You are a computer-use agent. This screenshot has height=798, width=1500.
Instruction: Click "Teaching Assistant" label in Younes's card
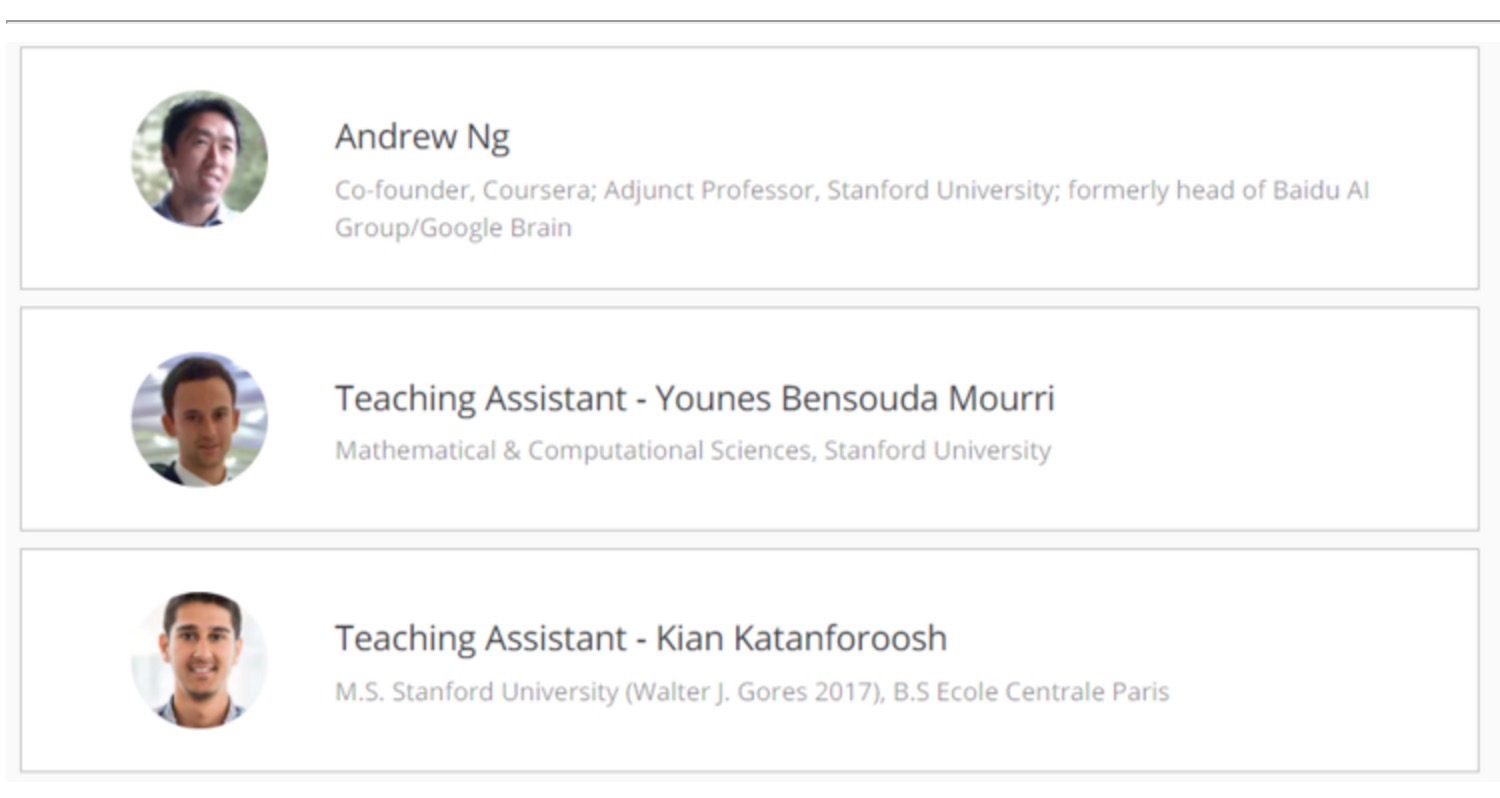(x=480, y=398)
